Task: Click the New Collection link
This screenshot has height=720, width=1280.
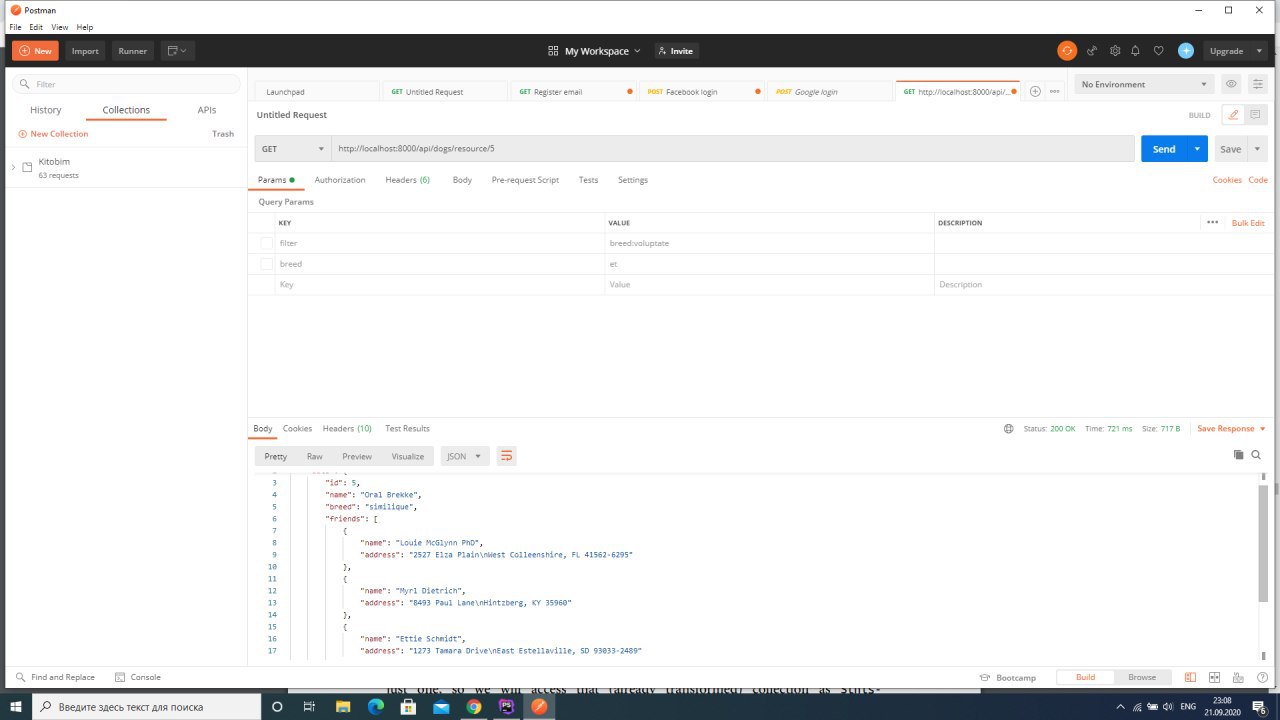Action: click(53, 134)
